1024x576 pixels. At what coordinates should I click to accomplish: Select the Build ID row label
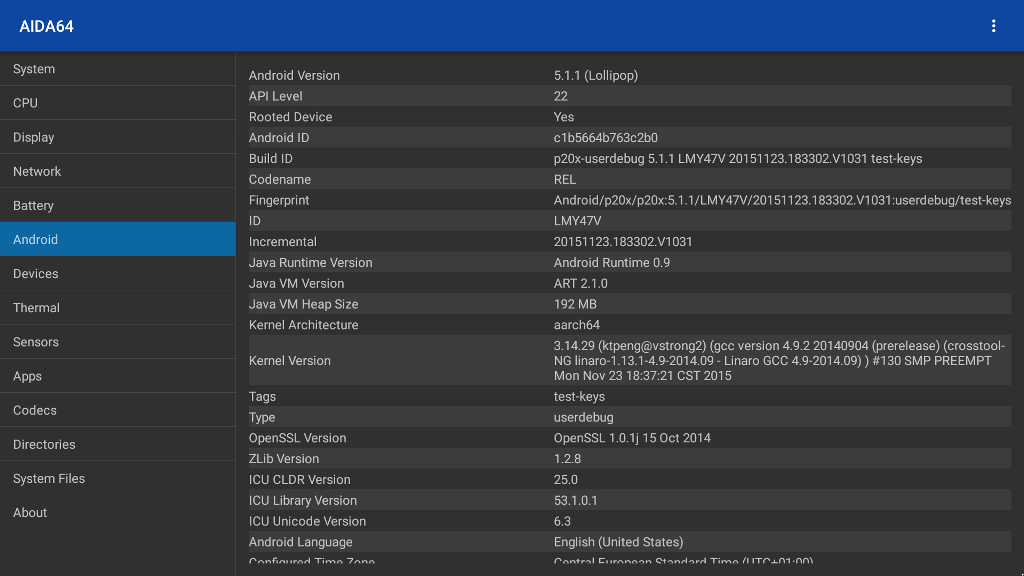pyautogui.click(x=270, y=159)
